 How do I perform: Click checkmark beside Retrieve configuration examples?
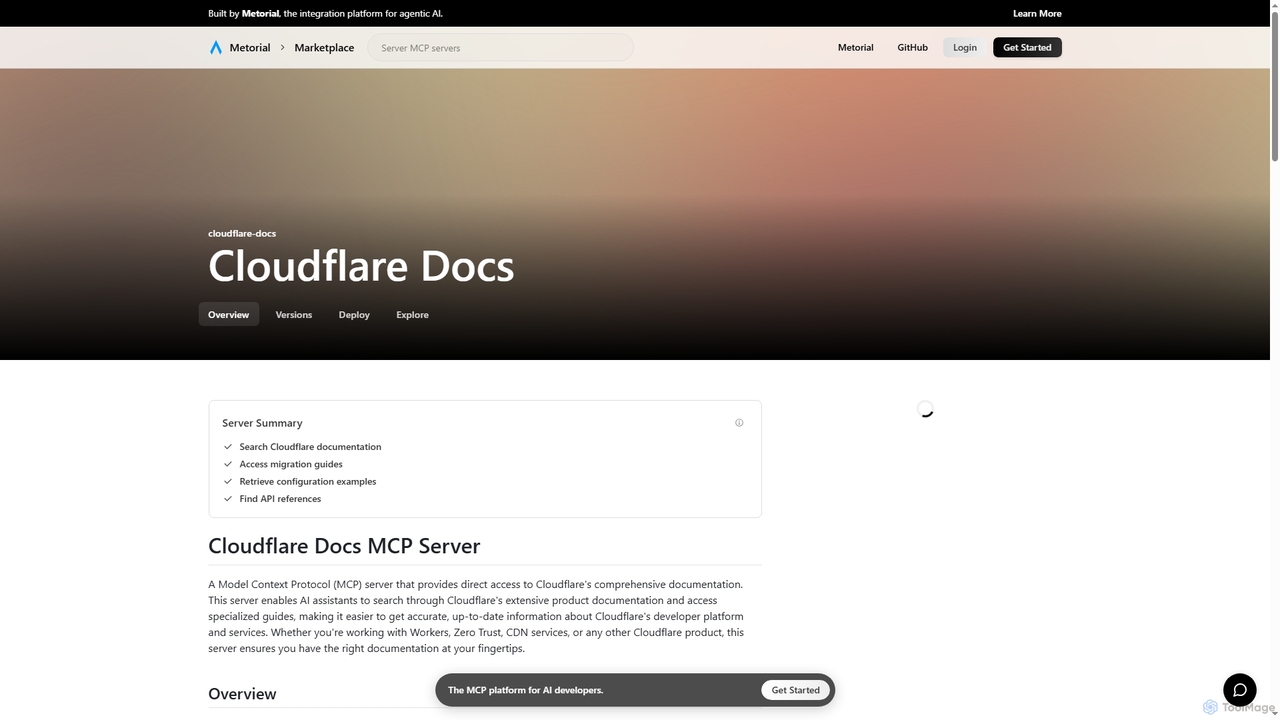pos(228,482)
